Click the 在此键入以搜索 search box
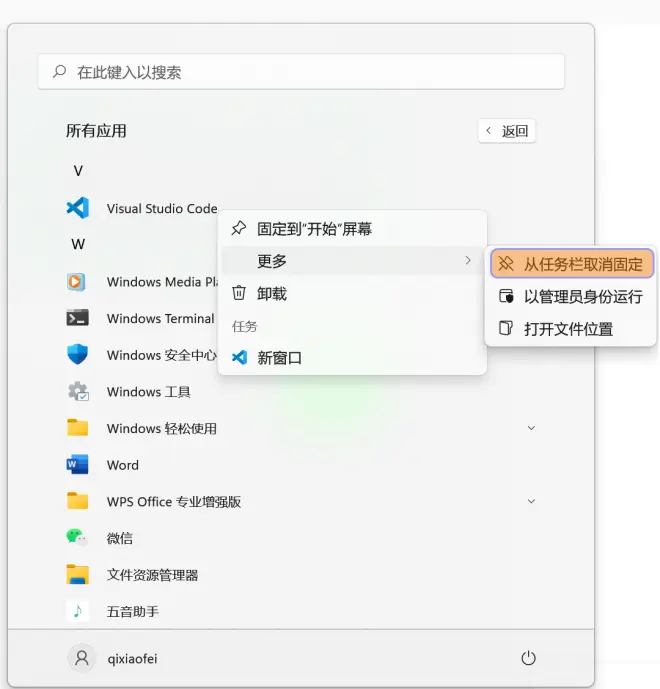The width and height of the screenshot is (660, 689). tap(301, 72)
